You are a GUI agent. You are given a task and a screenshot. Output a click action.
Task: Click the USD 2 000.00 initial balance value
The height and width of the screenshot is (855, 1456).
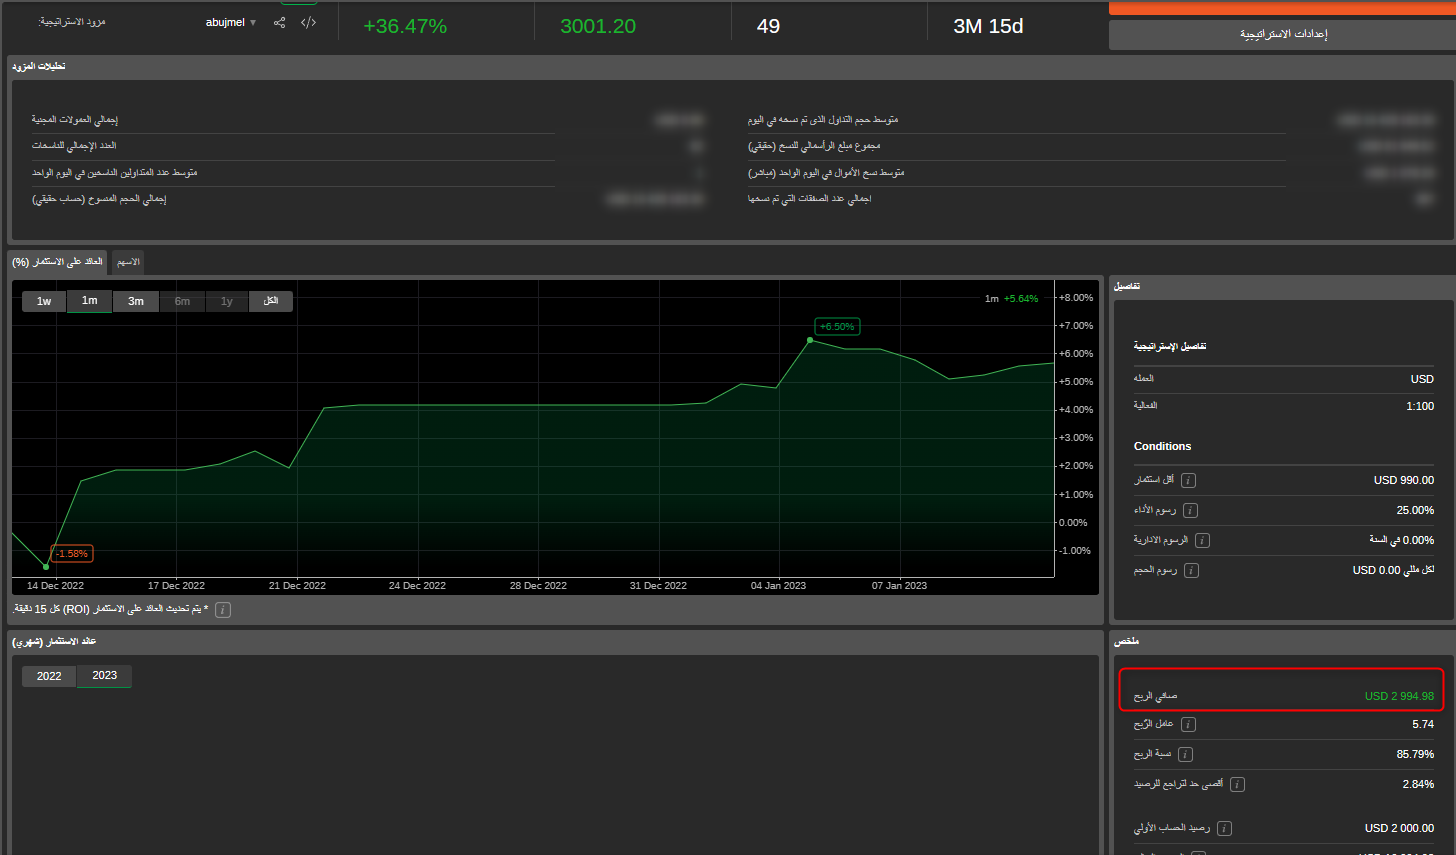coord(1399,828)
